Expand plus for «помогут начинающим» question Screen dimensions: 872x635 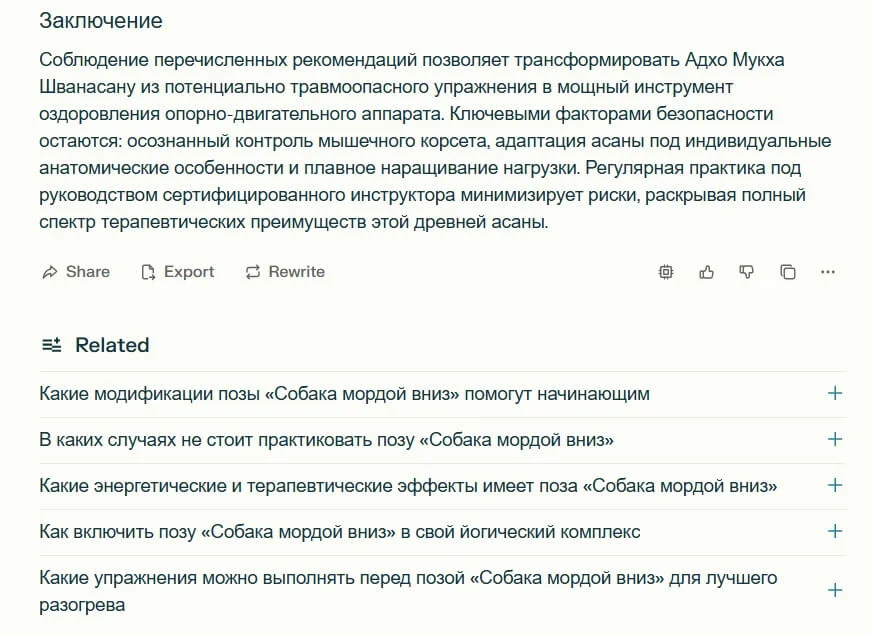(x=835, y=393)
